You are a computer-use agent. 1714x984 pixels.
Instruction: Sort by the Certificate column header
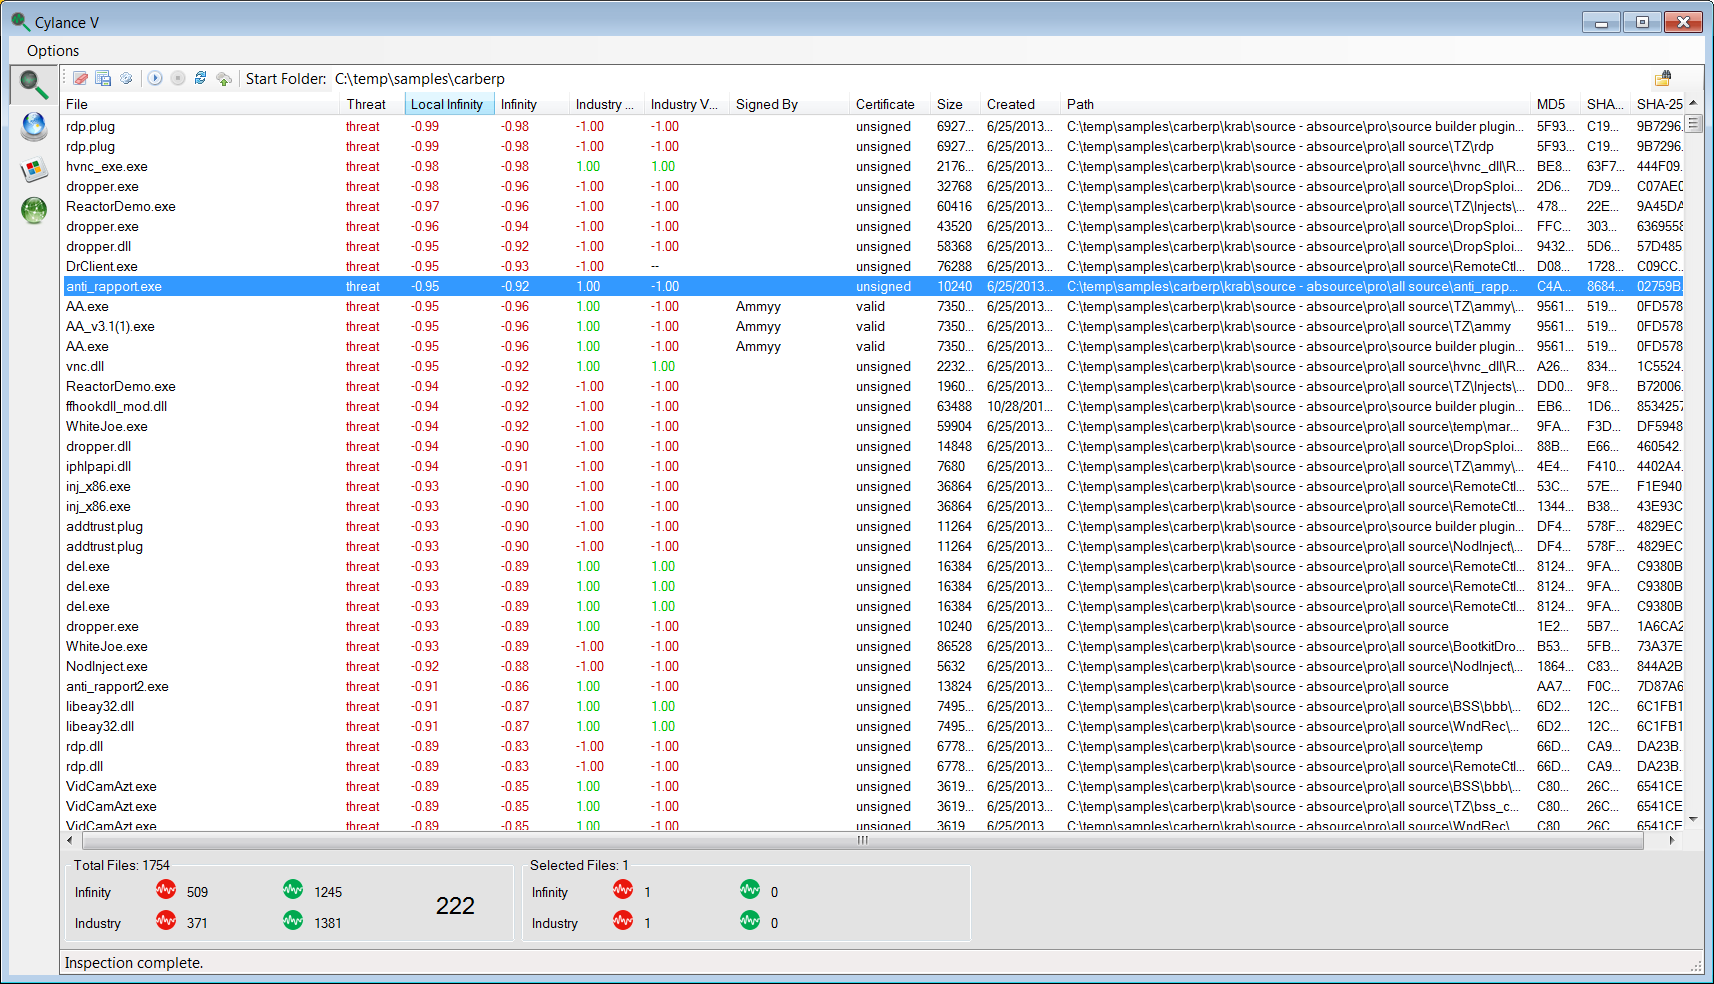891,104
